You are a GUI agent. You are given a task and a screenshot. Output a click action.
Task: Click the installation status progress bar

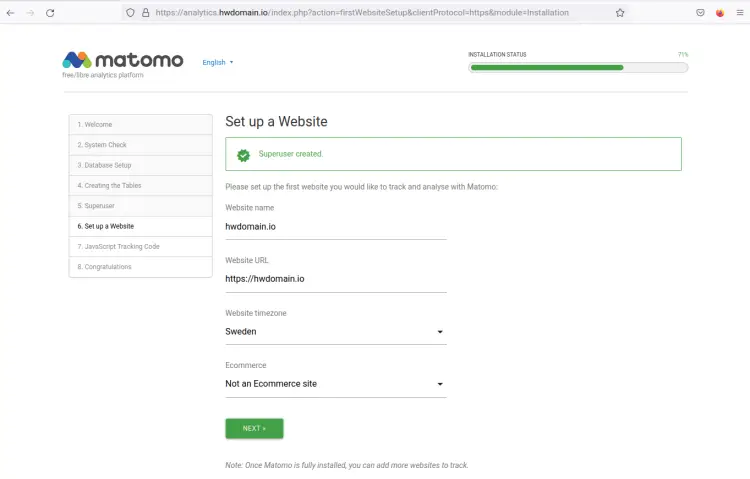578,68
